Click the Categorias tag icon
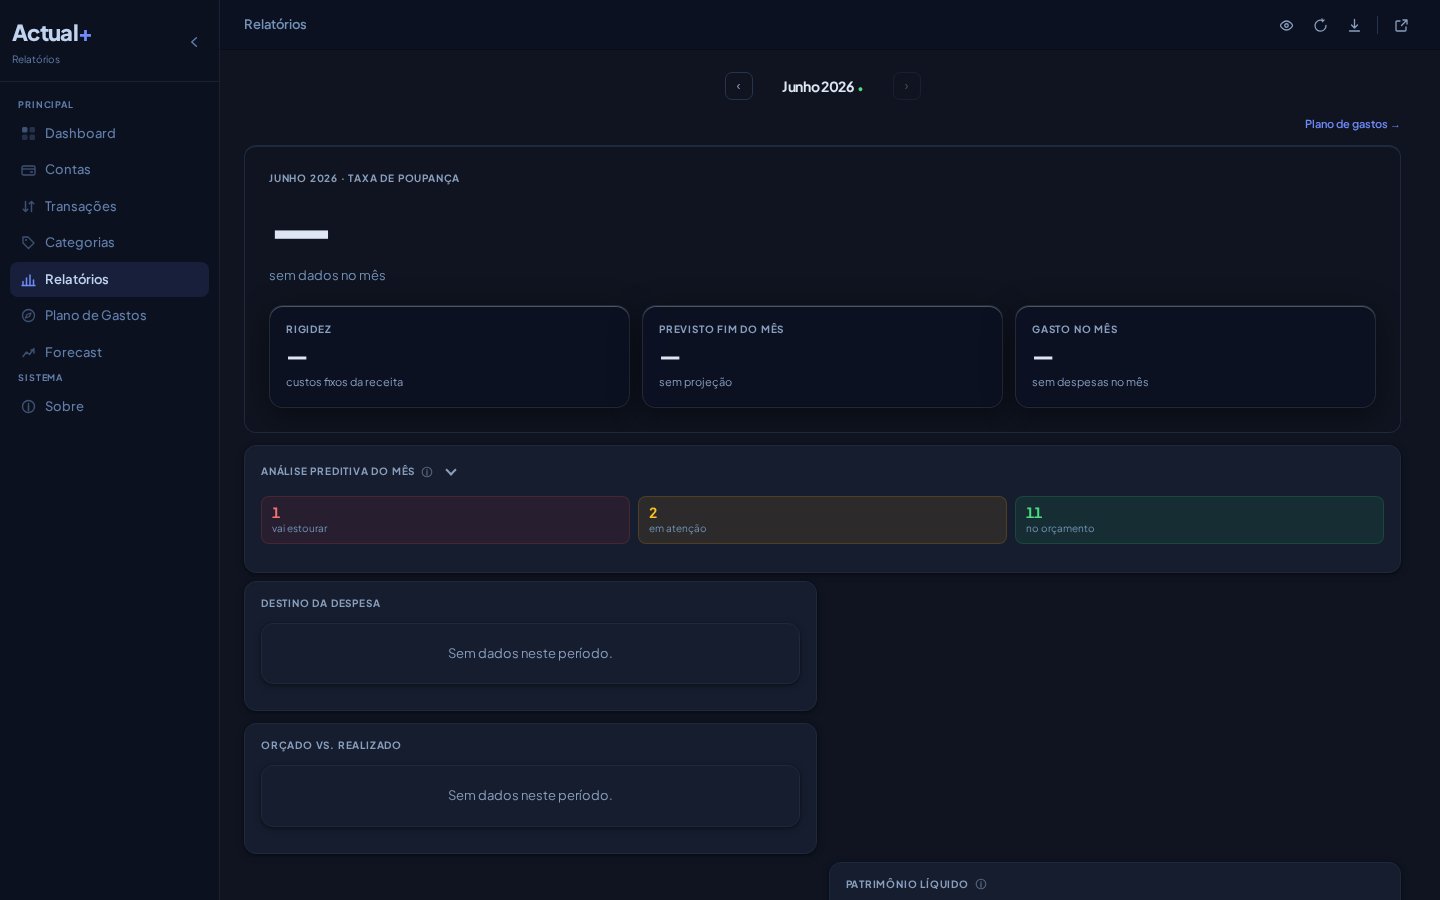This screenshot has height=900, width=1440. click(x=28, y=243)
